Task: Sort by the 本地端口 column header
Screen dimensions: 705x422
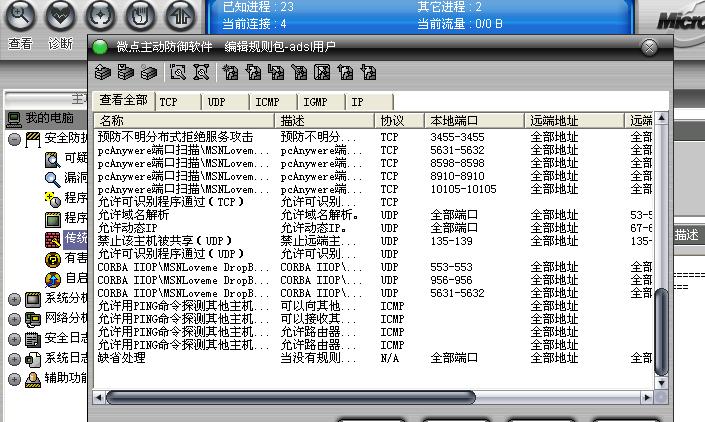Action: (x=475, y=120)
